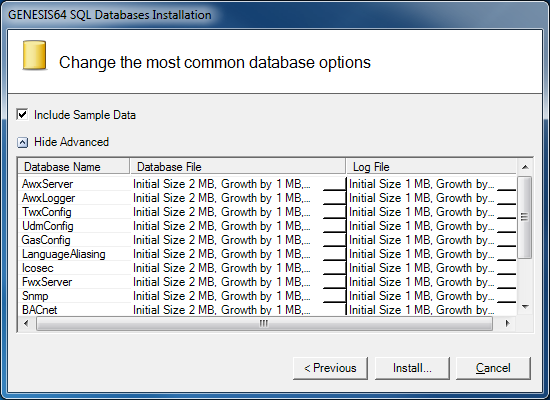Click the Database Name column header
The height and width of the screenshot is (400, 550).
click(x=74, y=167)
